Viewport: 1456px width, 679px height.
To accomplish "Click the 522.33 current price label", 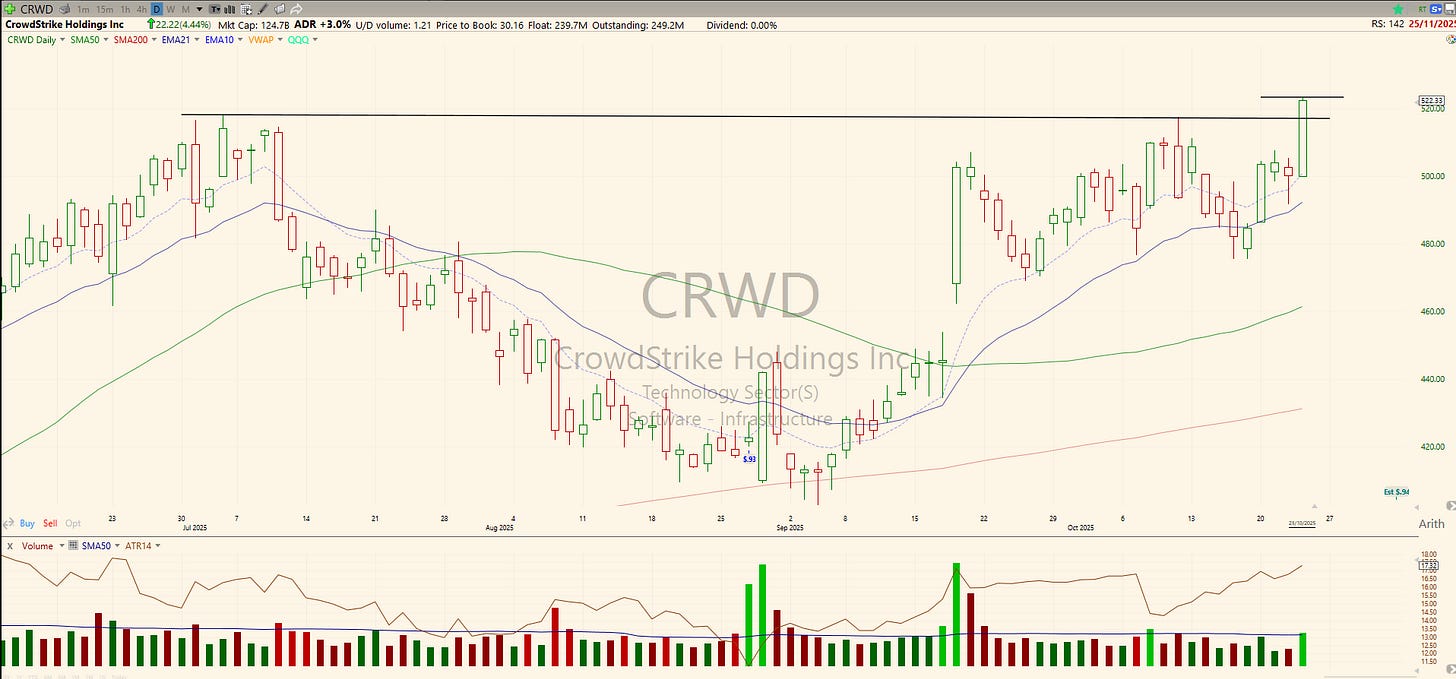I will (x=1432, y=100).
